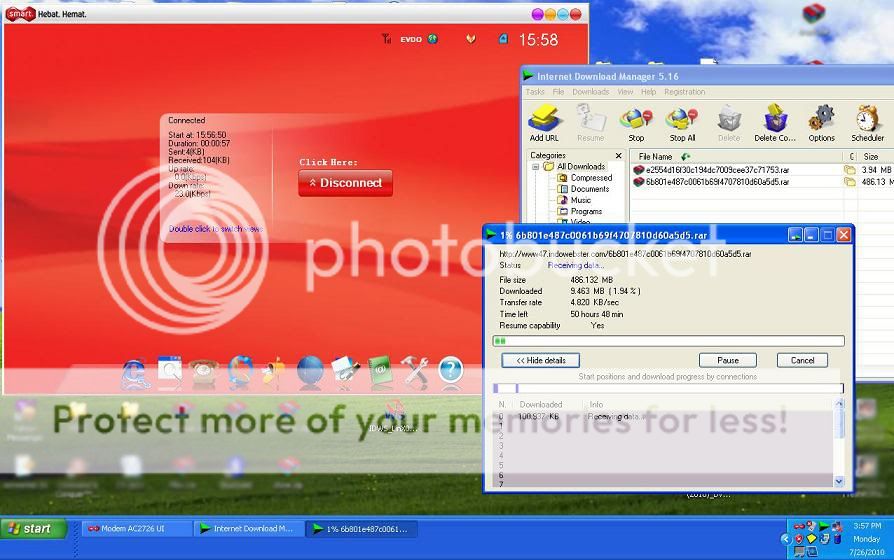Click scroll down arrow in connections list
Viewport: 894px width, 560px height.
pos(839,481)
